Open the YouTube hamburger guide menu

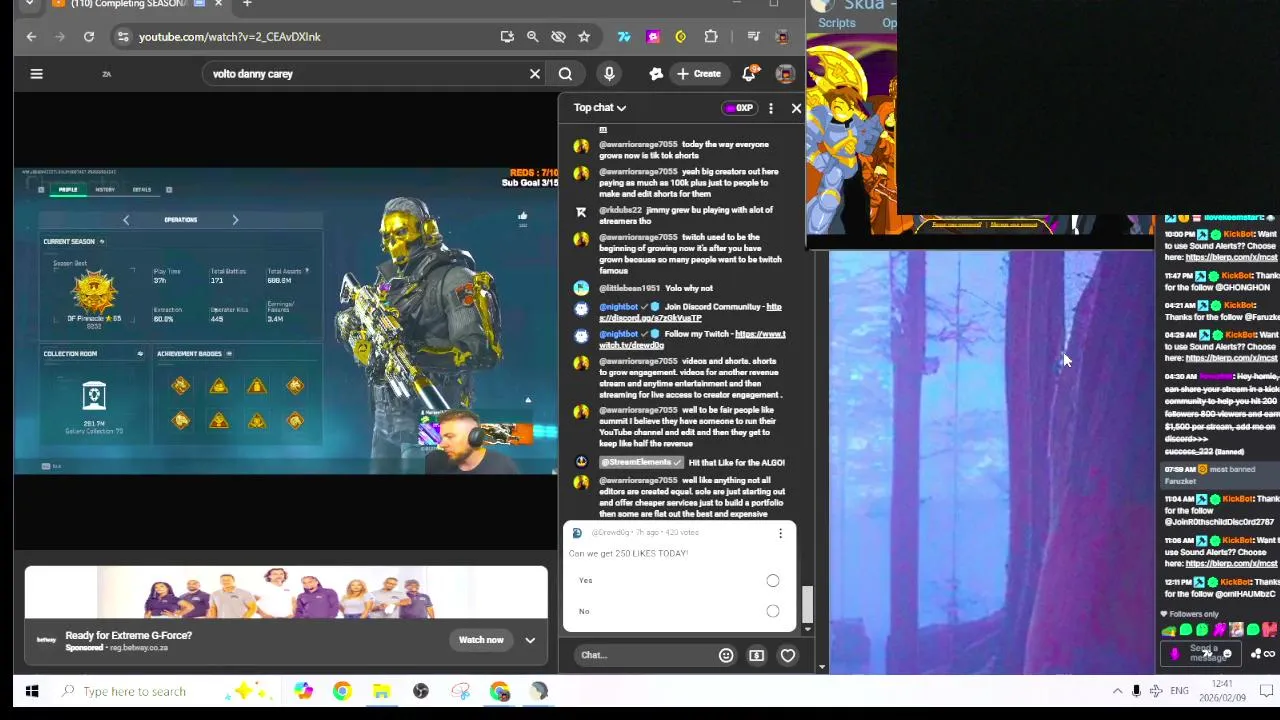click(36, 73)
